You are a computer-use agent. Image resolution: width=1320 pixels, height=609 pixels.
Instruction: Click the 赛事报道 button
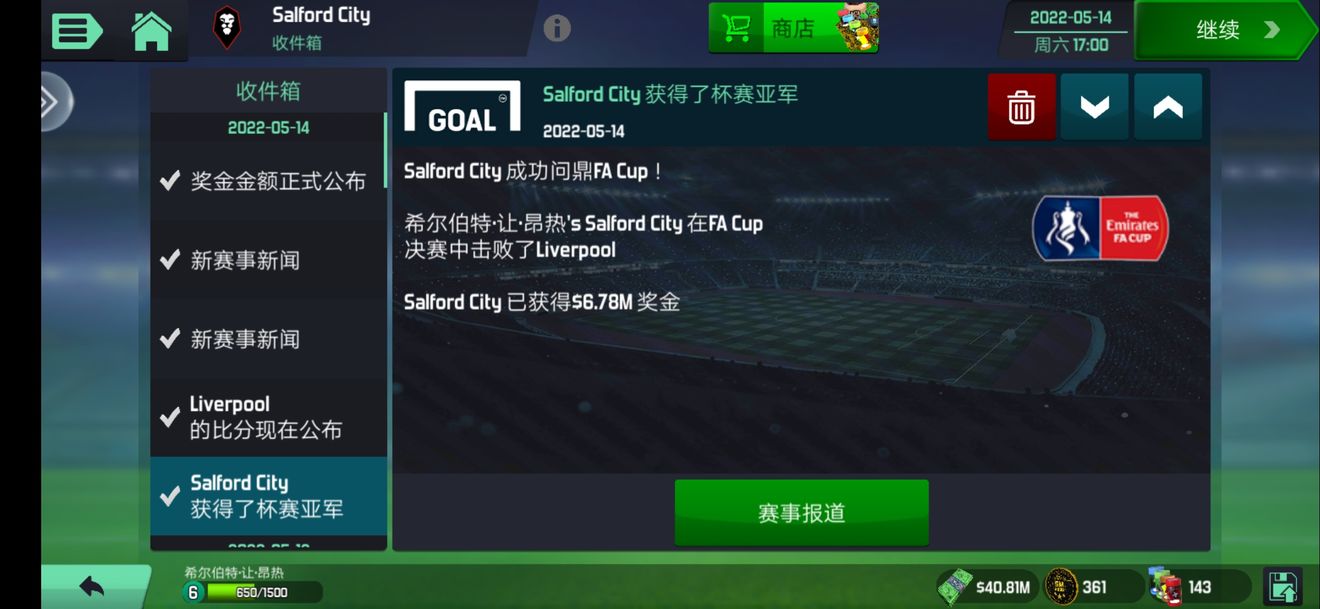point(802,513)
